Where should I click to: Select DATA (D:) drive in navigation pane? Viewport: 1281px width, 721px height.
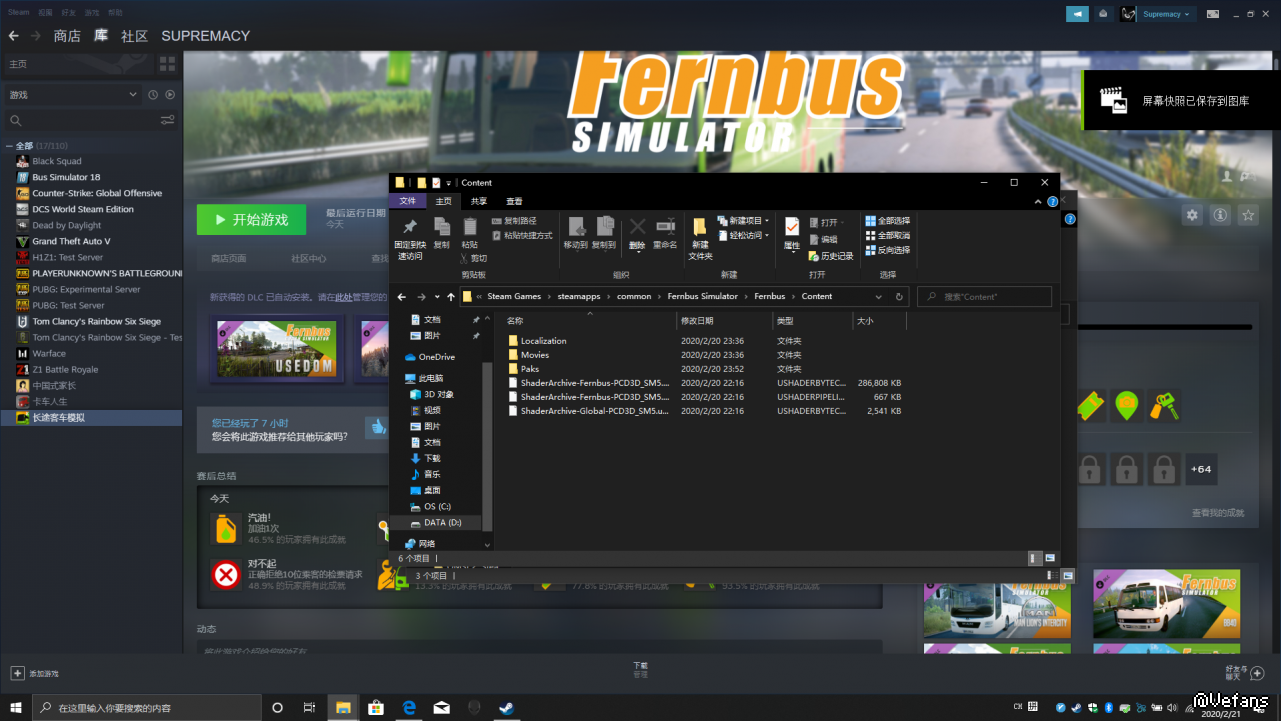442,523
